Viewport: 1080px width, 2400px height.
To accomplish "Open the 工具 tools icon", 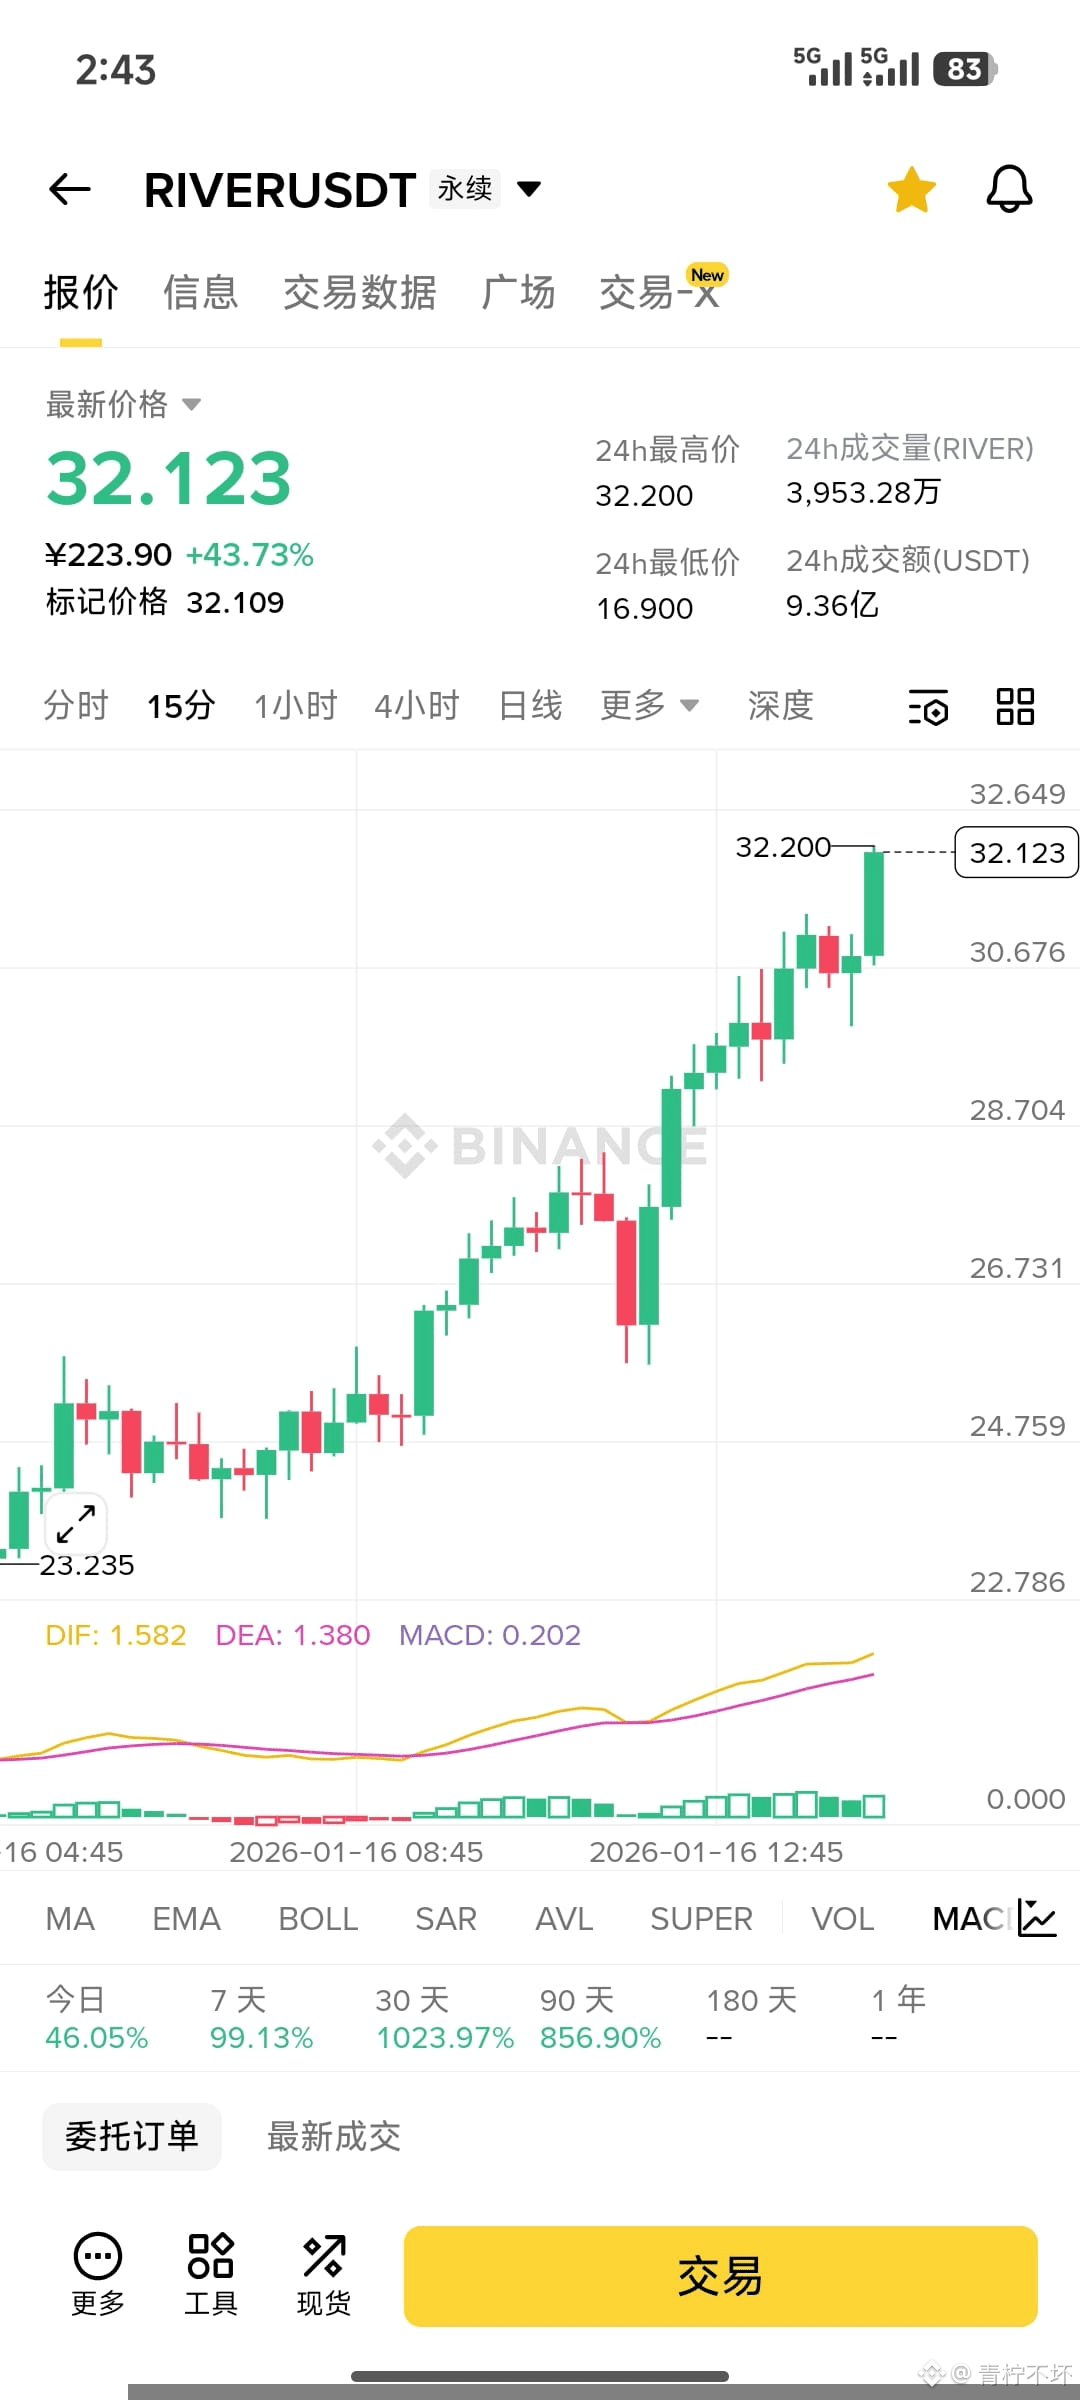I will 211,2274.
